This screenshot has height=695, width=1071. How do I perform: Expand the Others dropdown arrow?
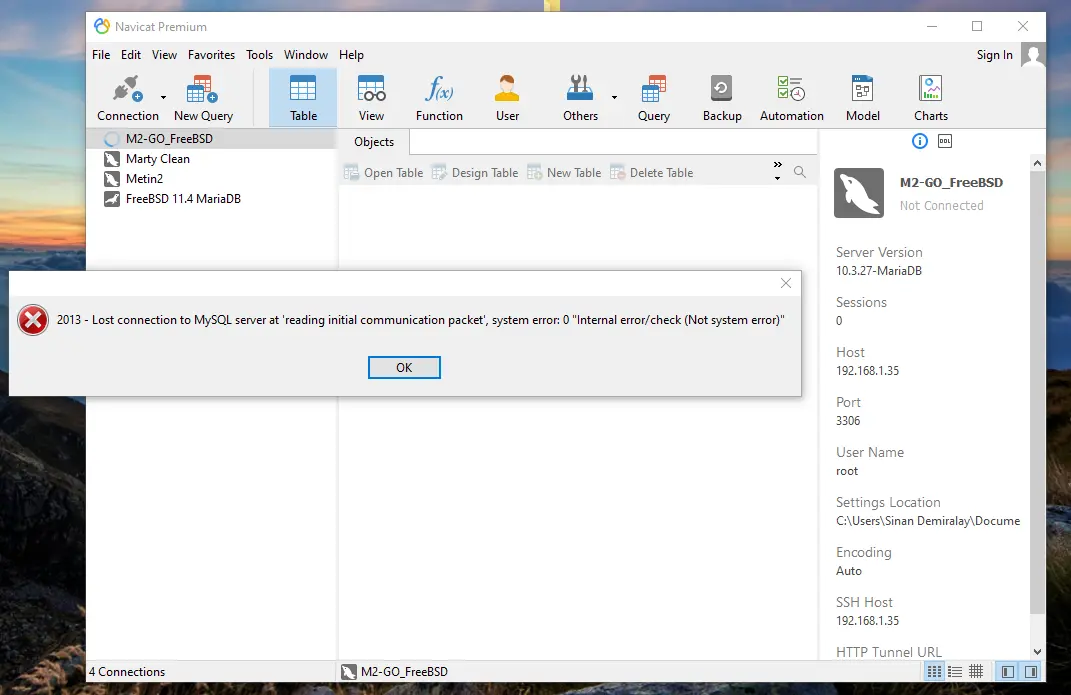pos(614,98)
